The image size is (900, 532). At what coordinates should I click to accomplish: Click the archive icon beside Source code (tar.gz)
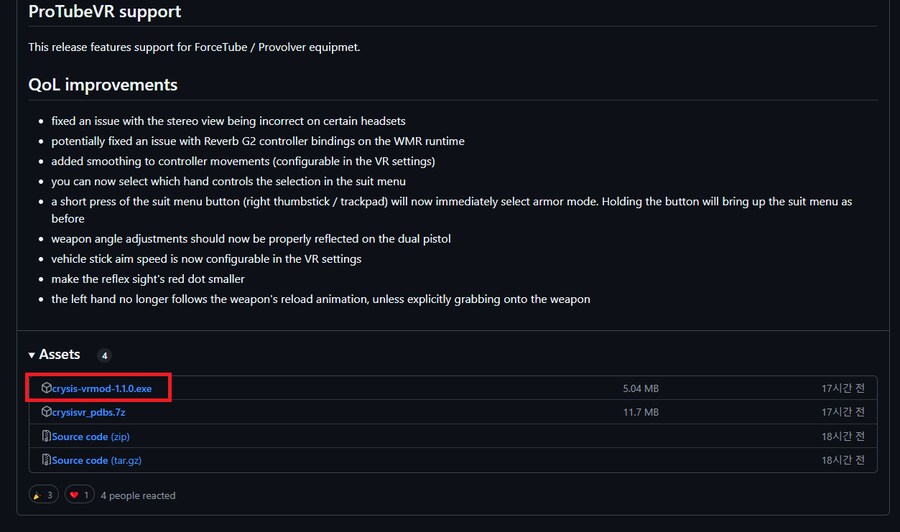pyautogui.click(x=46, y=460)
